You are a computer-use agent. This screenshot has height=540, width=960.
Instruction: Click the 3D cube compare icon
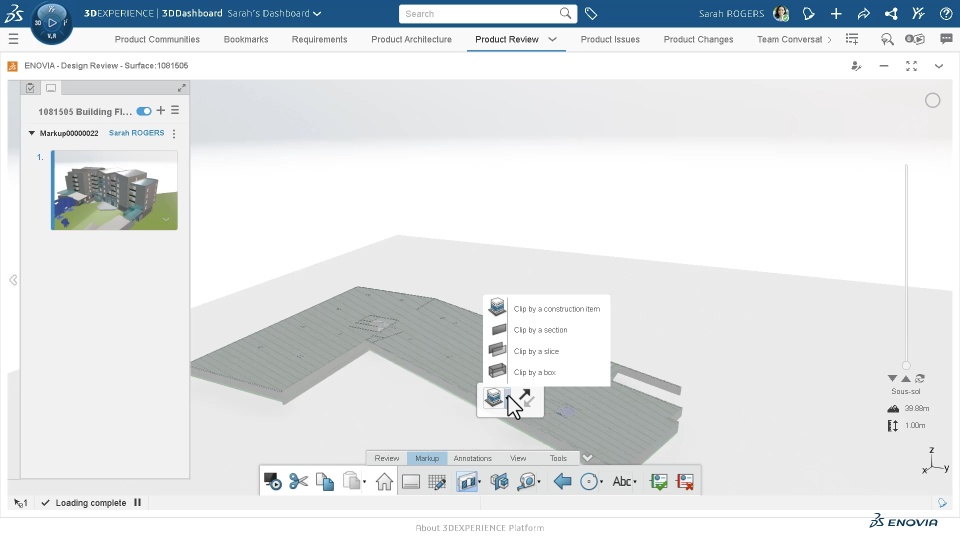(499, 482)
